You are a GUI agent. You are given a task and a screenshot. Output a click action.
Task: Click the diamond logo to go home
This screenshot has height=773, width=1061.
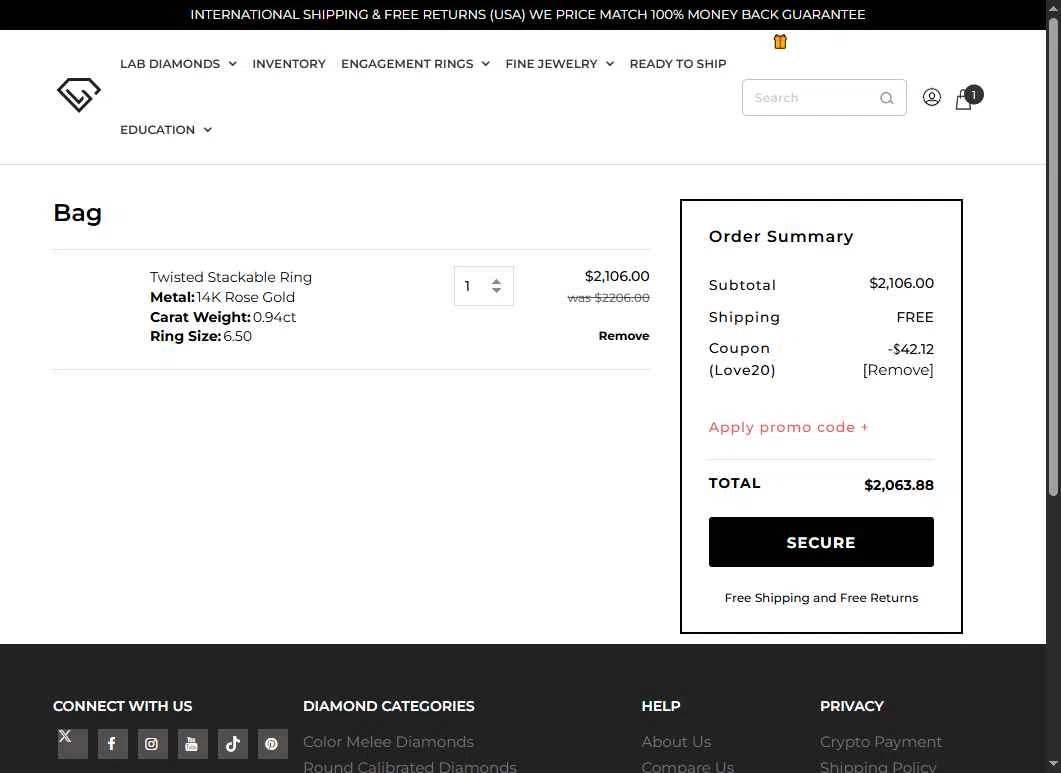(x=79, y=95)
